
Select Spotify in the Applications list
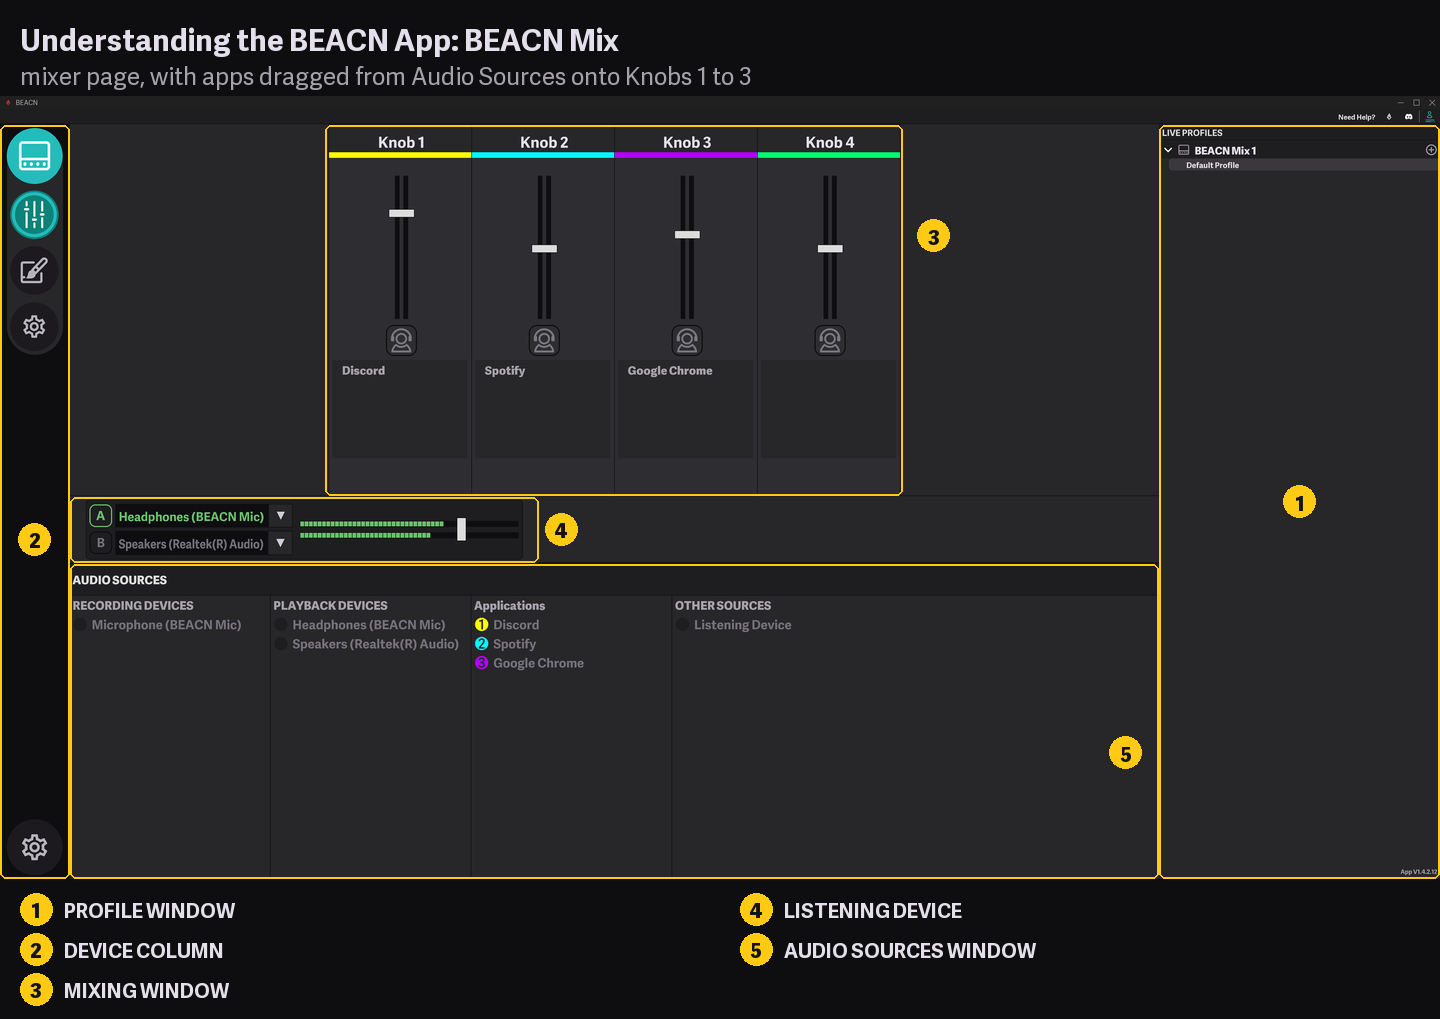click(514, 644)
